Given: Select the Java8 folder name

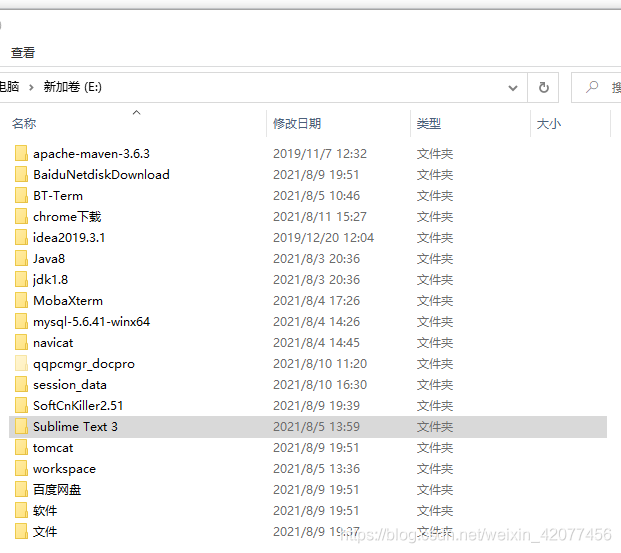Looking at the screenshot, I should [x=49, y=258].
